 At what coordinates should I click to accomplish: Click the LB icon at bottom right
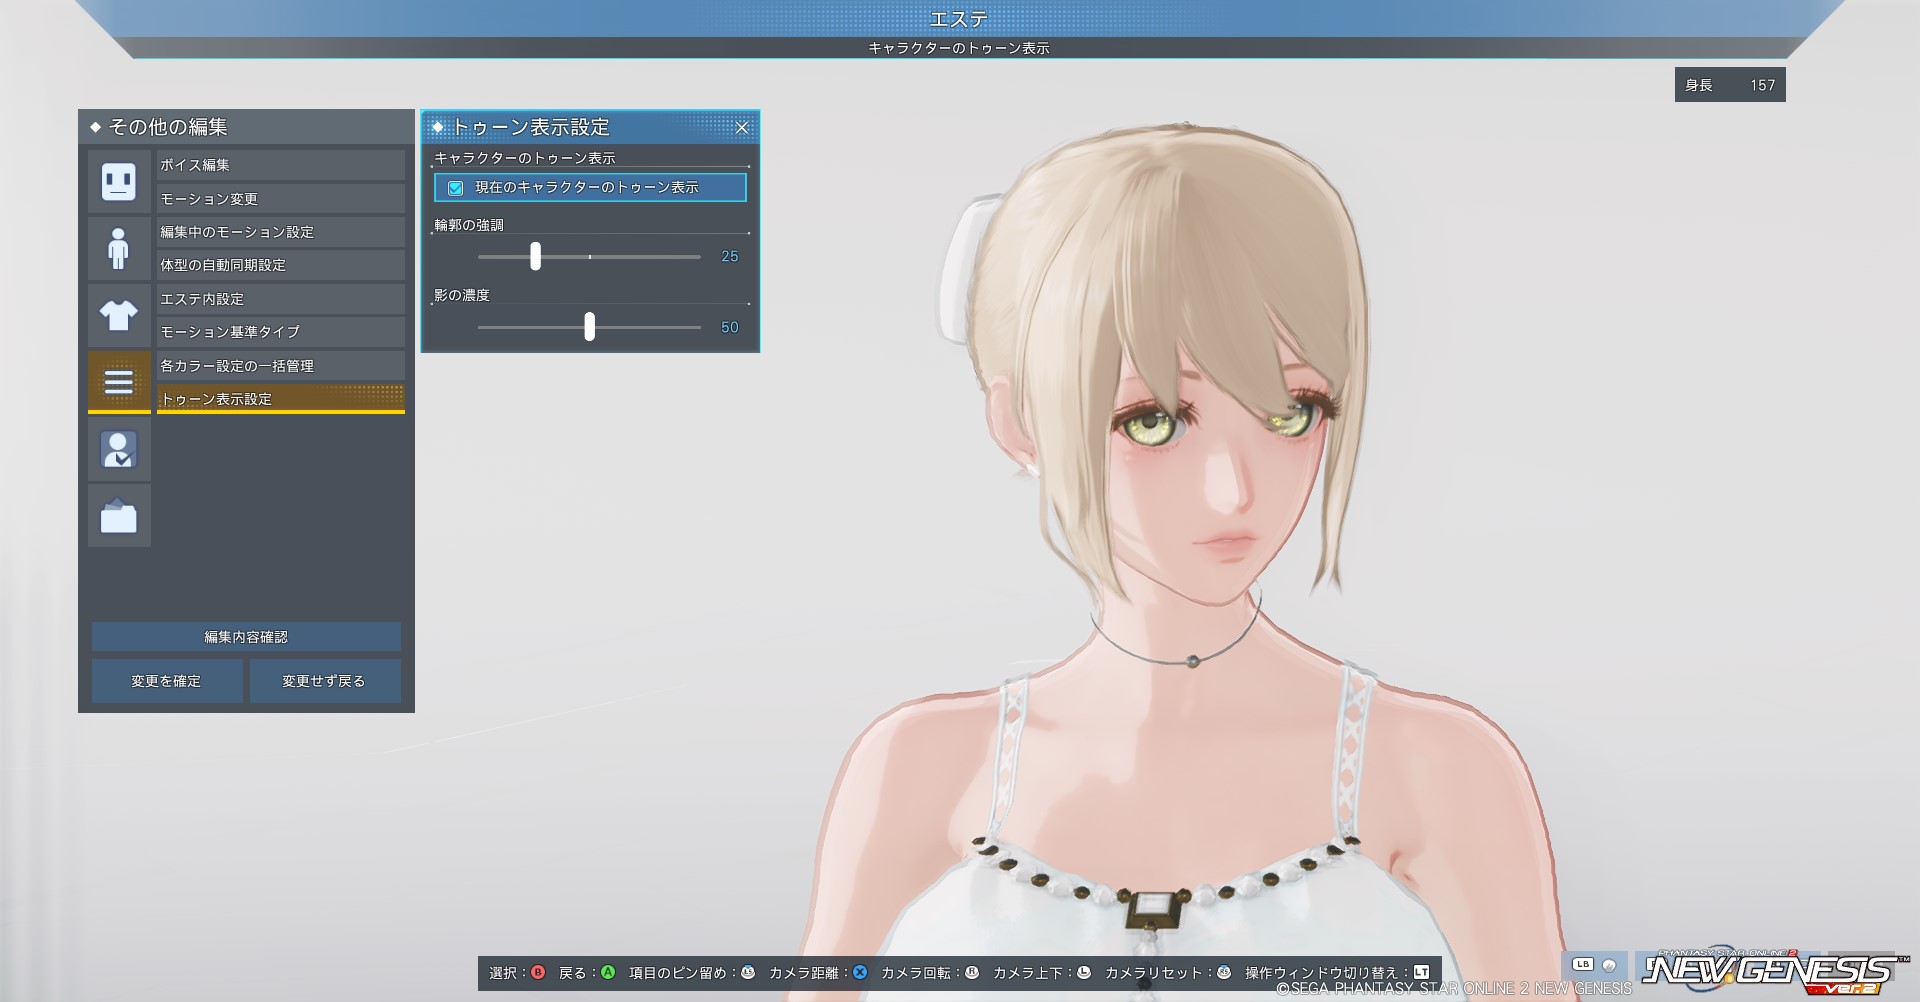(1582, 965)
